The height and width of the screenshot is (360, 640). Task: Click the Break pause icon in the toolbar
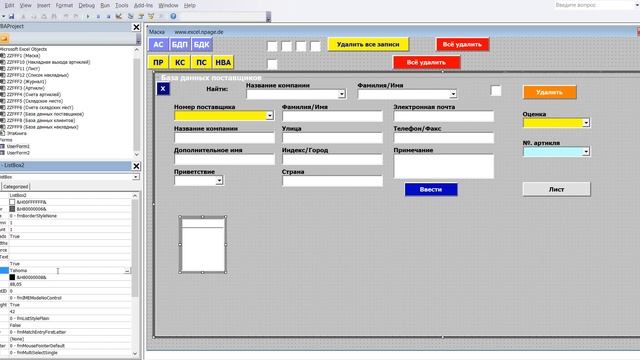pos(98,16)
